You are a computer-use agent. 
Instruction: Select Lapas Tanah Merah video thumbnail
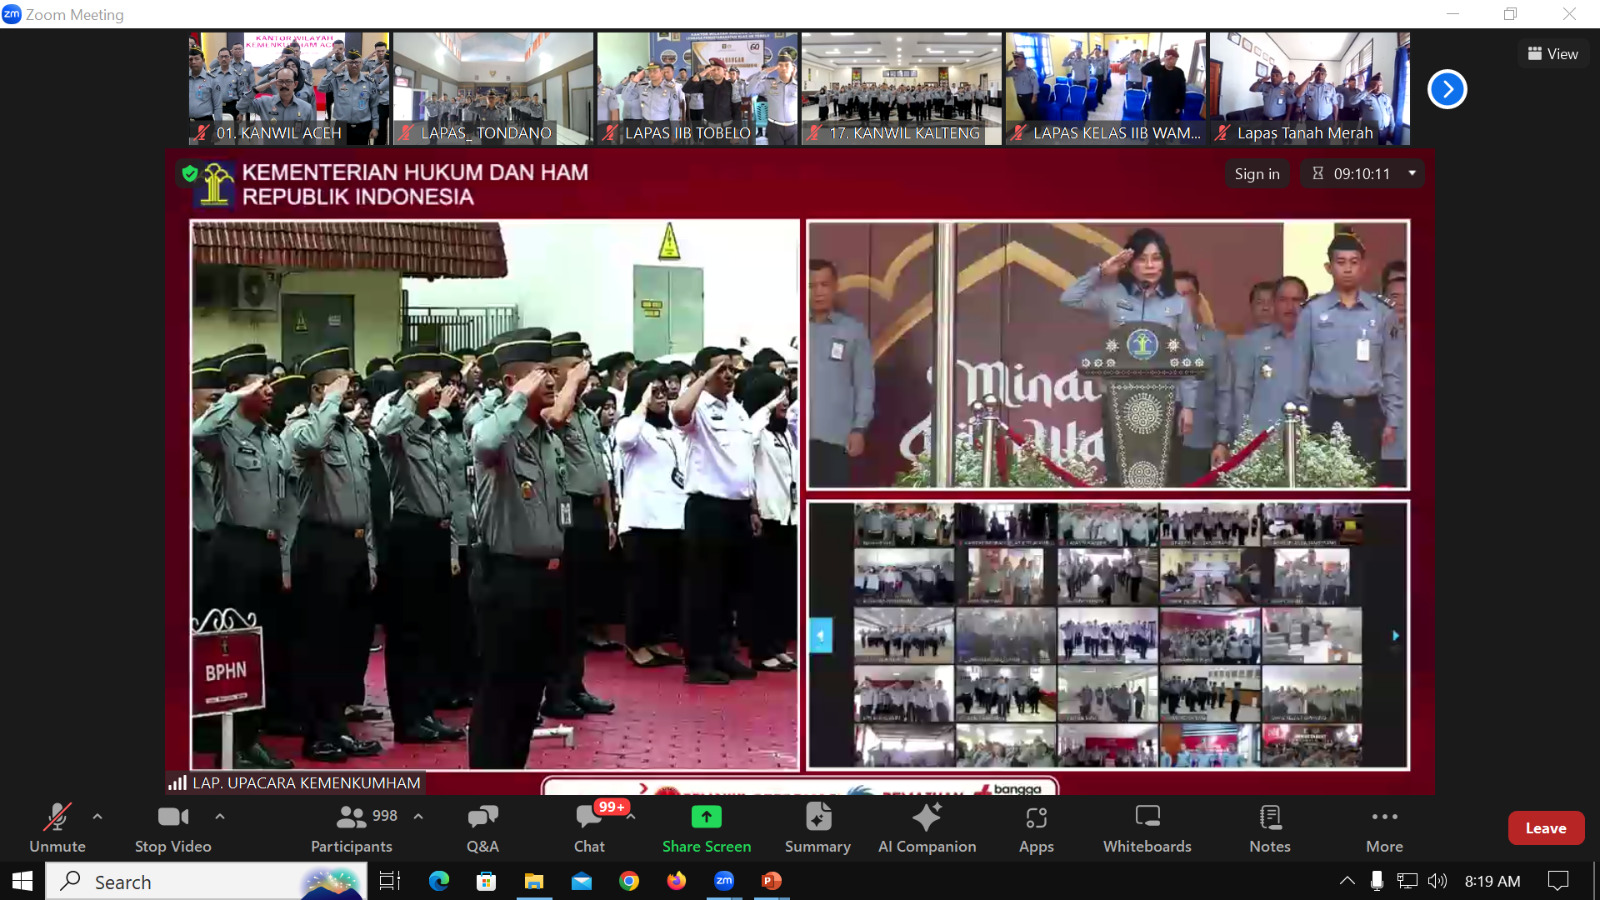[x=1309, y=89]
